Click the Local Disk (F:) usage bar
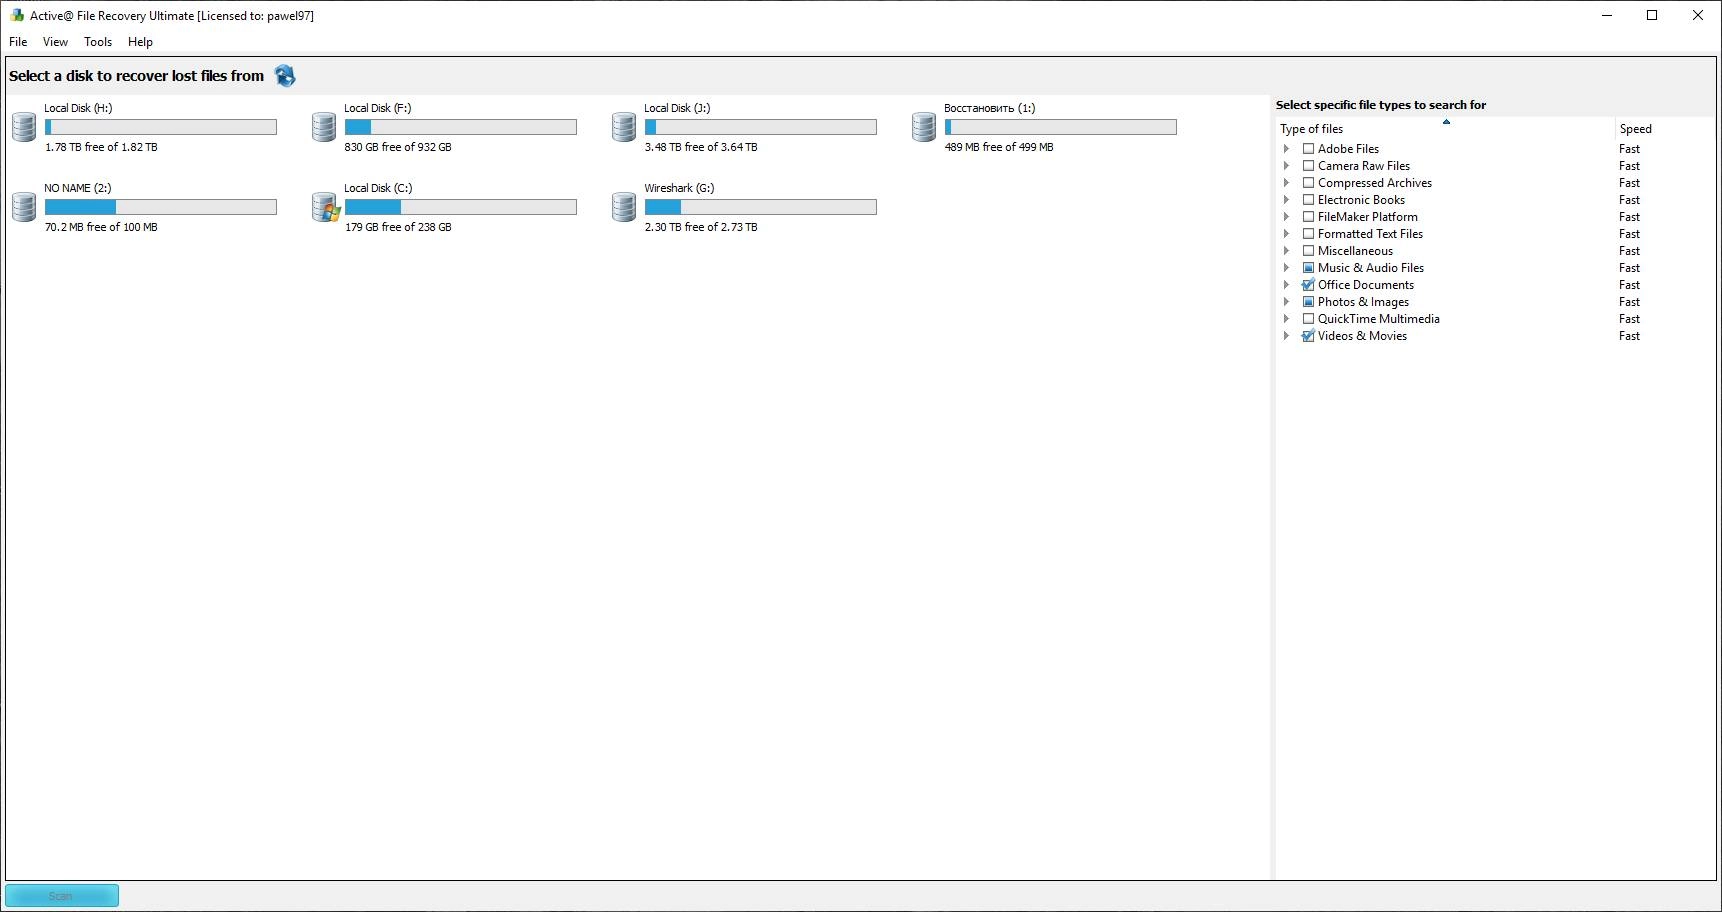This screenshot has height=912, width=1722. click(x=461, y=127)
